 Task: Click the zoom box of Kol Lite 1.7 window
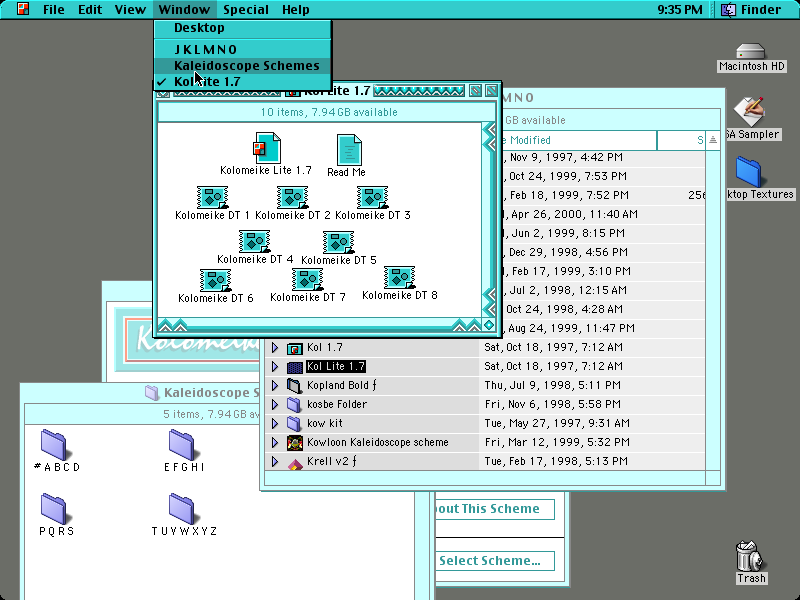[x=475, y=91]
